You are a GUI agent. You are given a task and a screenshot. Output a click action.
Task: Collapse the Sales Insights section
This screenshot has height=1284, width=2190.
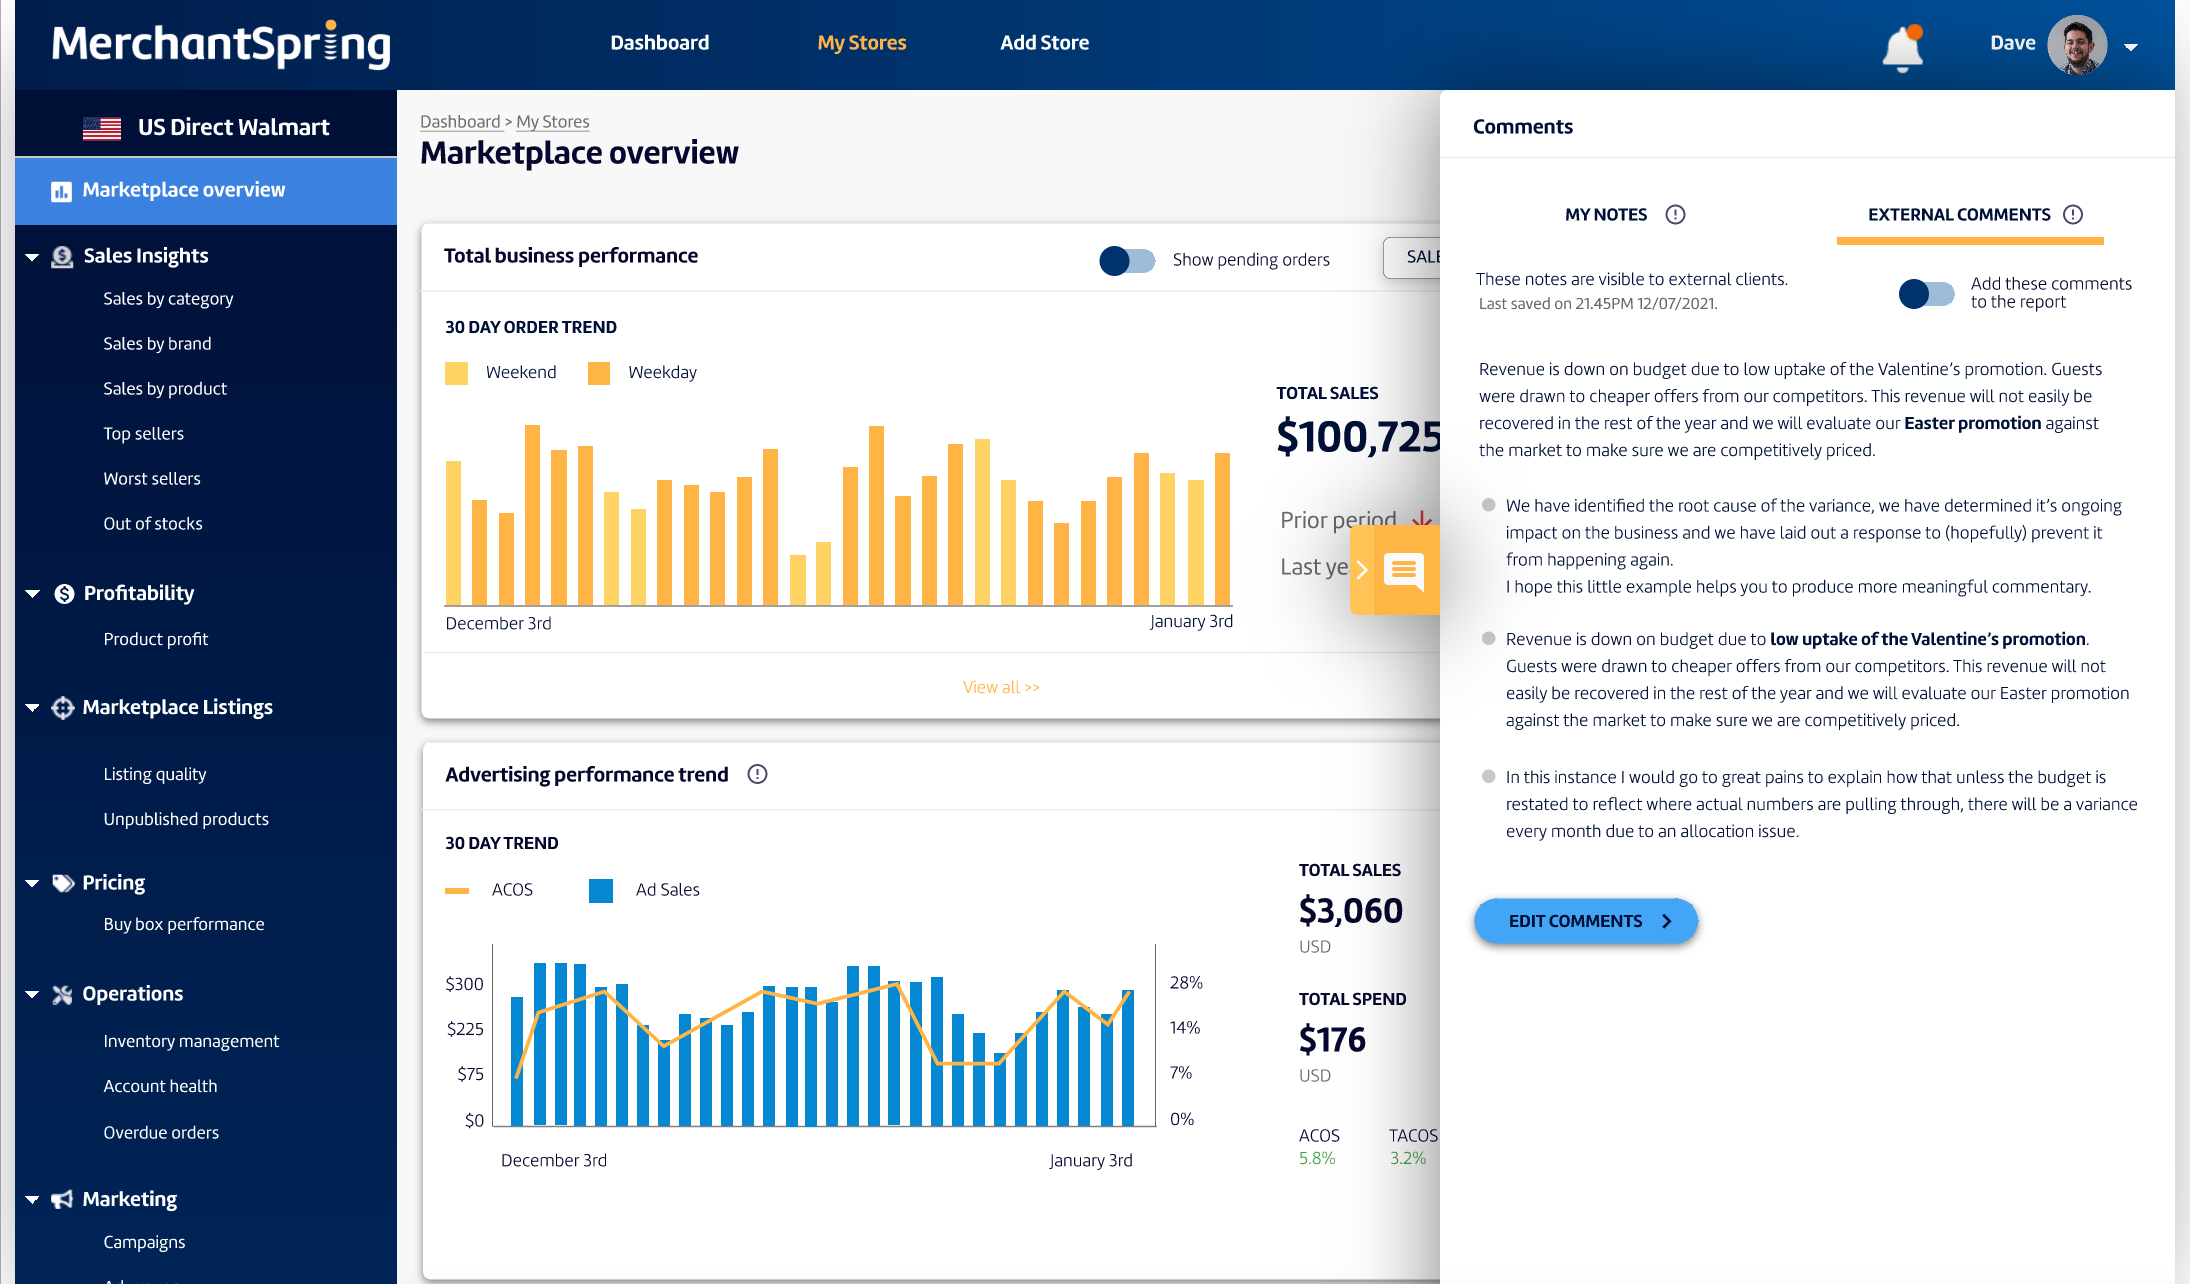tap(32, 257)
